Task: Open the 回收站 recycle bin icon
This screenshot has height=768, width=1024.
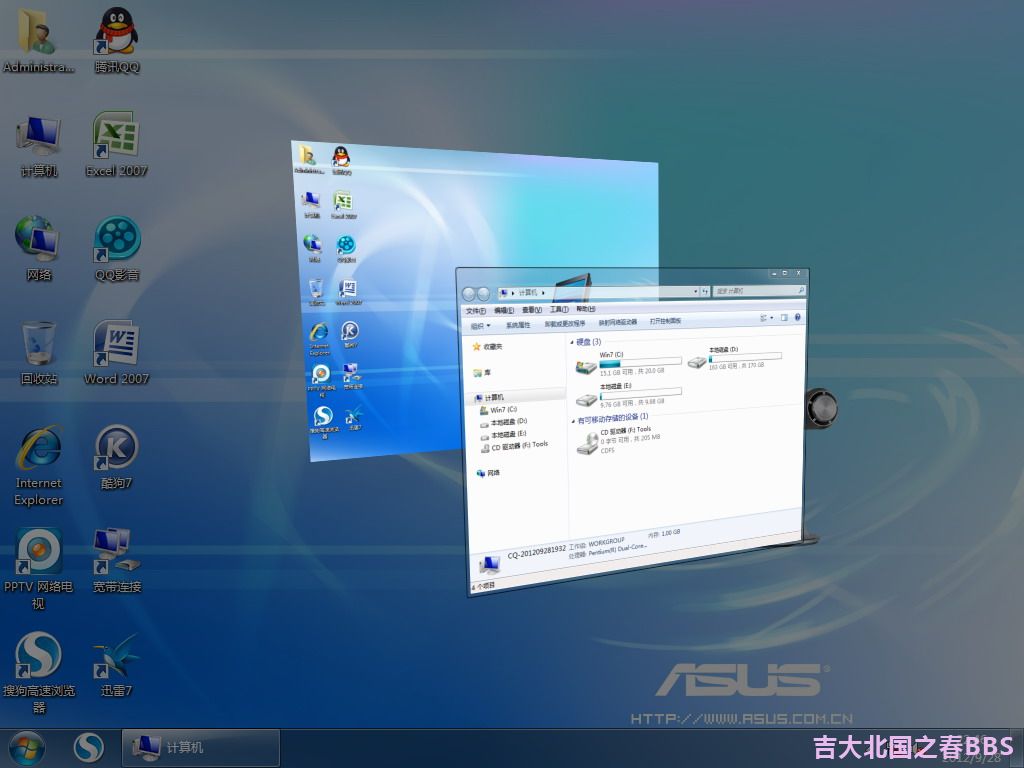Action: (x=39, y=353)
